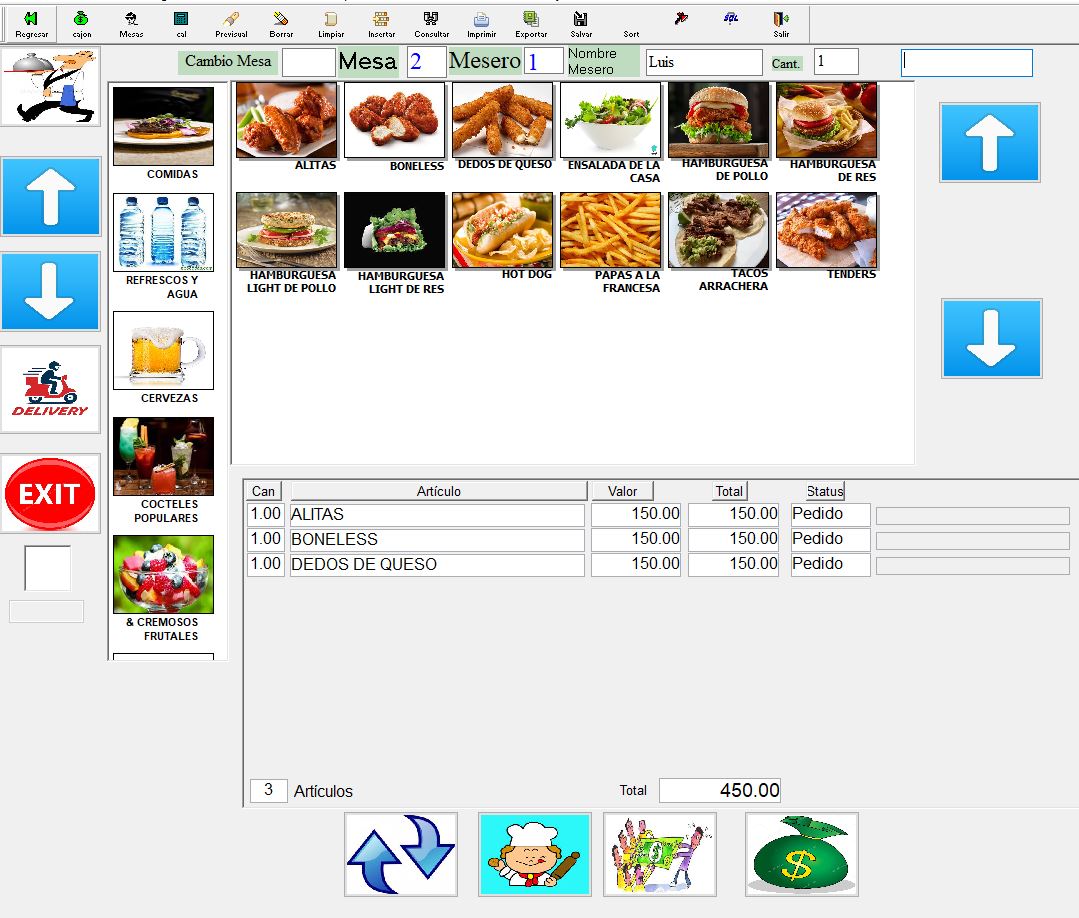Screen dimensions: 1079x918
Task: Click the down arrow beside the category list
Action: tap(51, 291)
